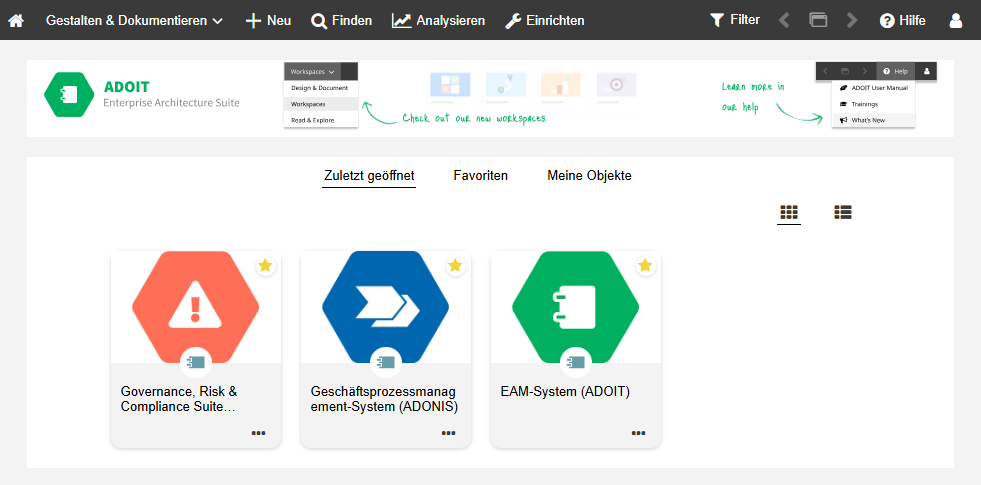The image size is (981, 485).
Task: Open the Hilfe help menu
Action: (x=902, y=20)
